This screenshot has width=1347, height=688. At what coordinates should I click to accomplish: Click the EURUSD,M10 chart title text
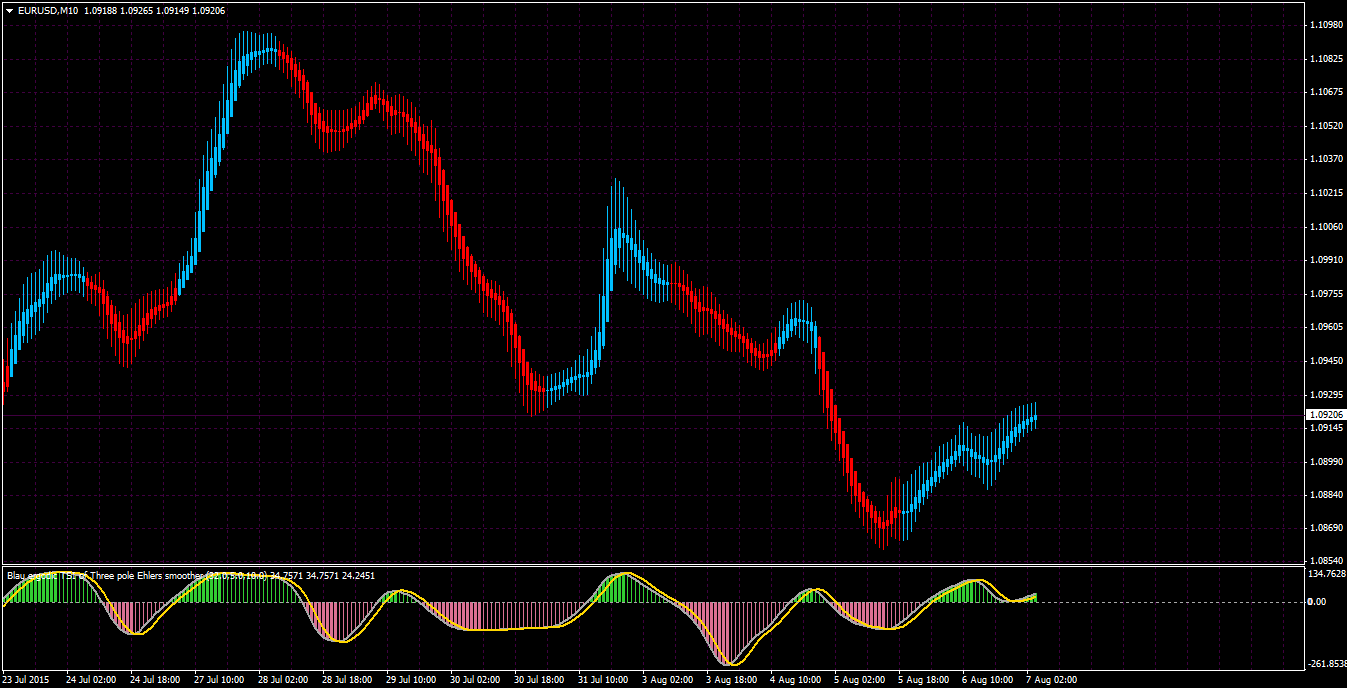(x=48, y=10)
